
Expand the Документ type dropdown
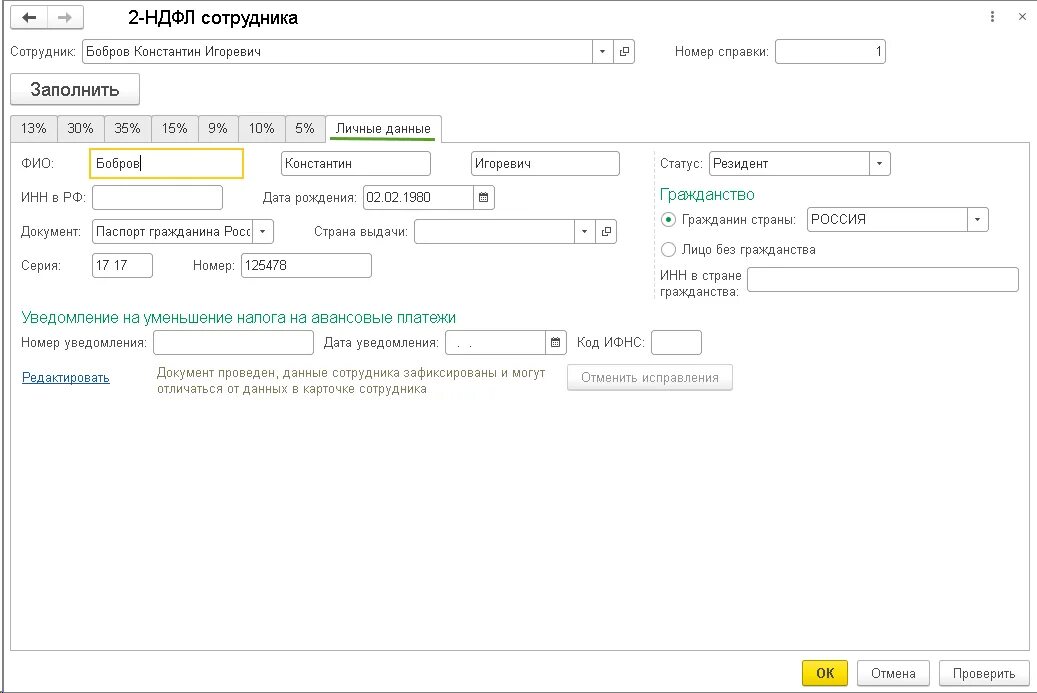pyautogui.click(x=263, y=231)
